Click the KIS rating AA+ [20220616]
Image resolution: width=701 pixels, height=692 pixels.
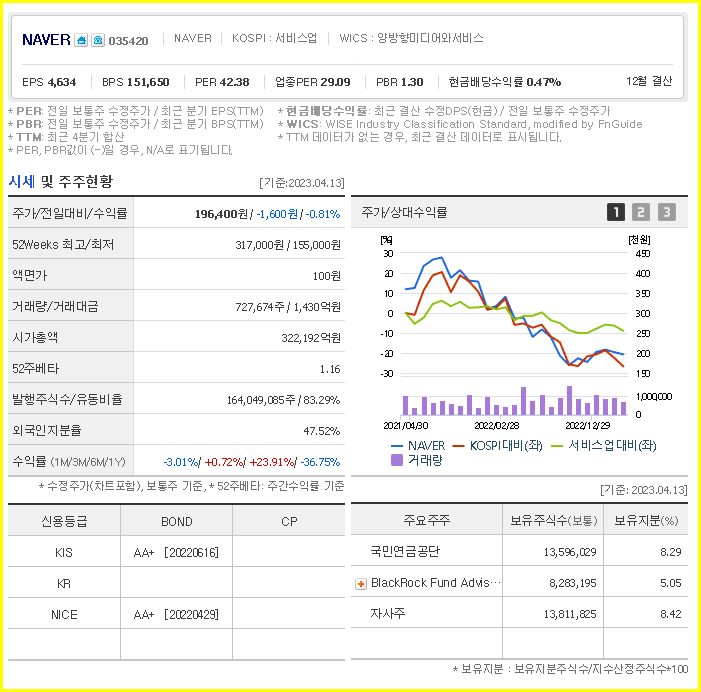176,553
